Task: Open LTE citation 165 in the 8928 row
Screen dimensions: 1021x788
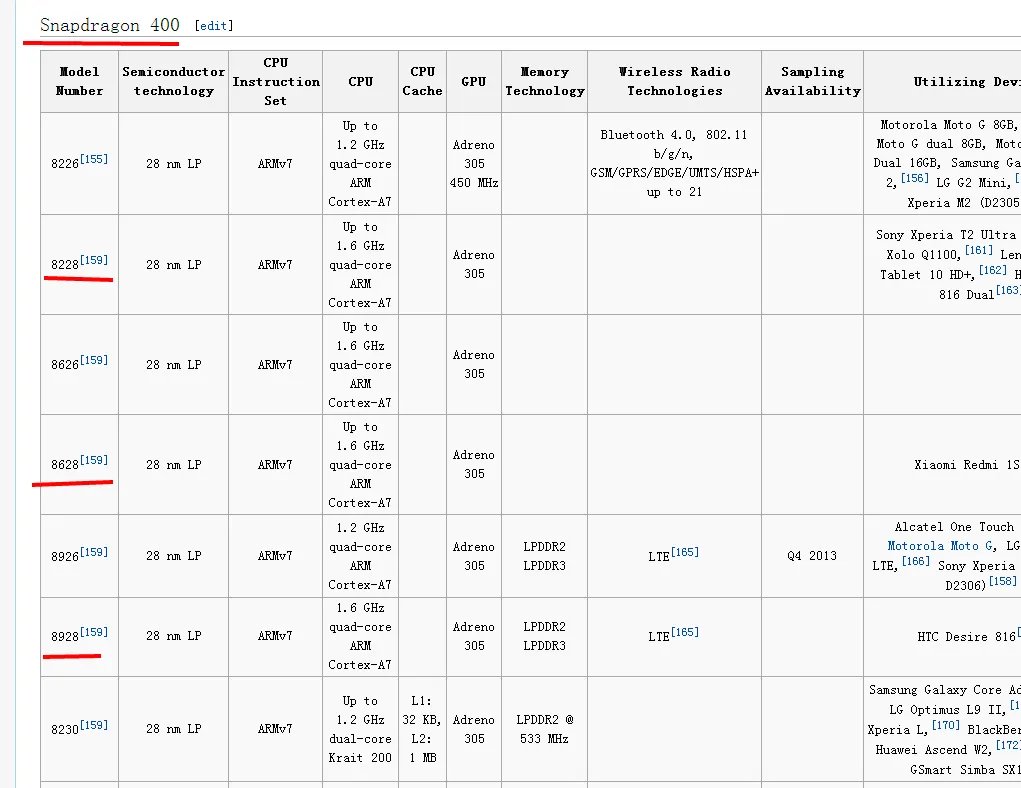Action: click(x=685, y=632)
